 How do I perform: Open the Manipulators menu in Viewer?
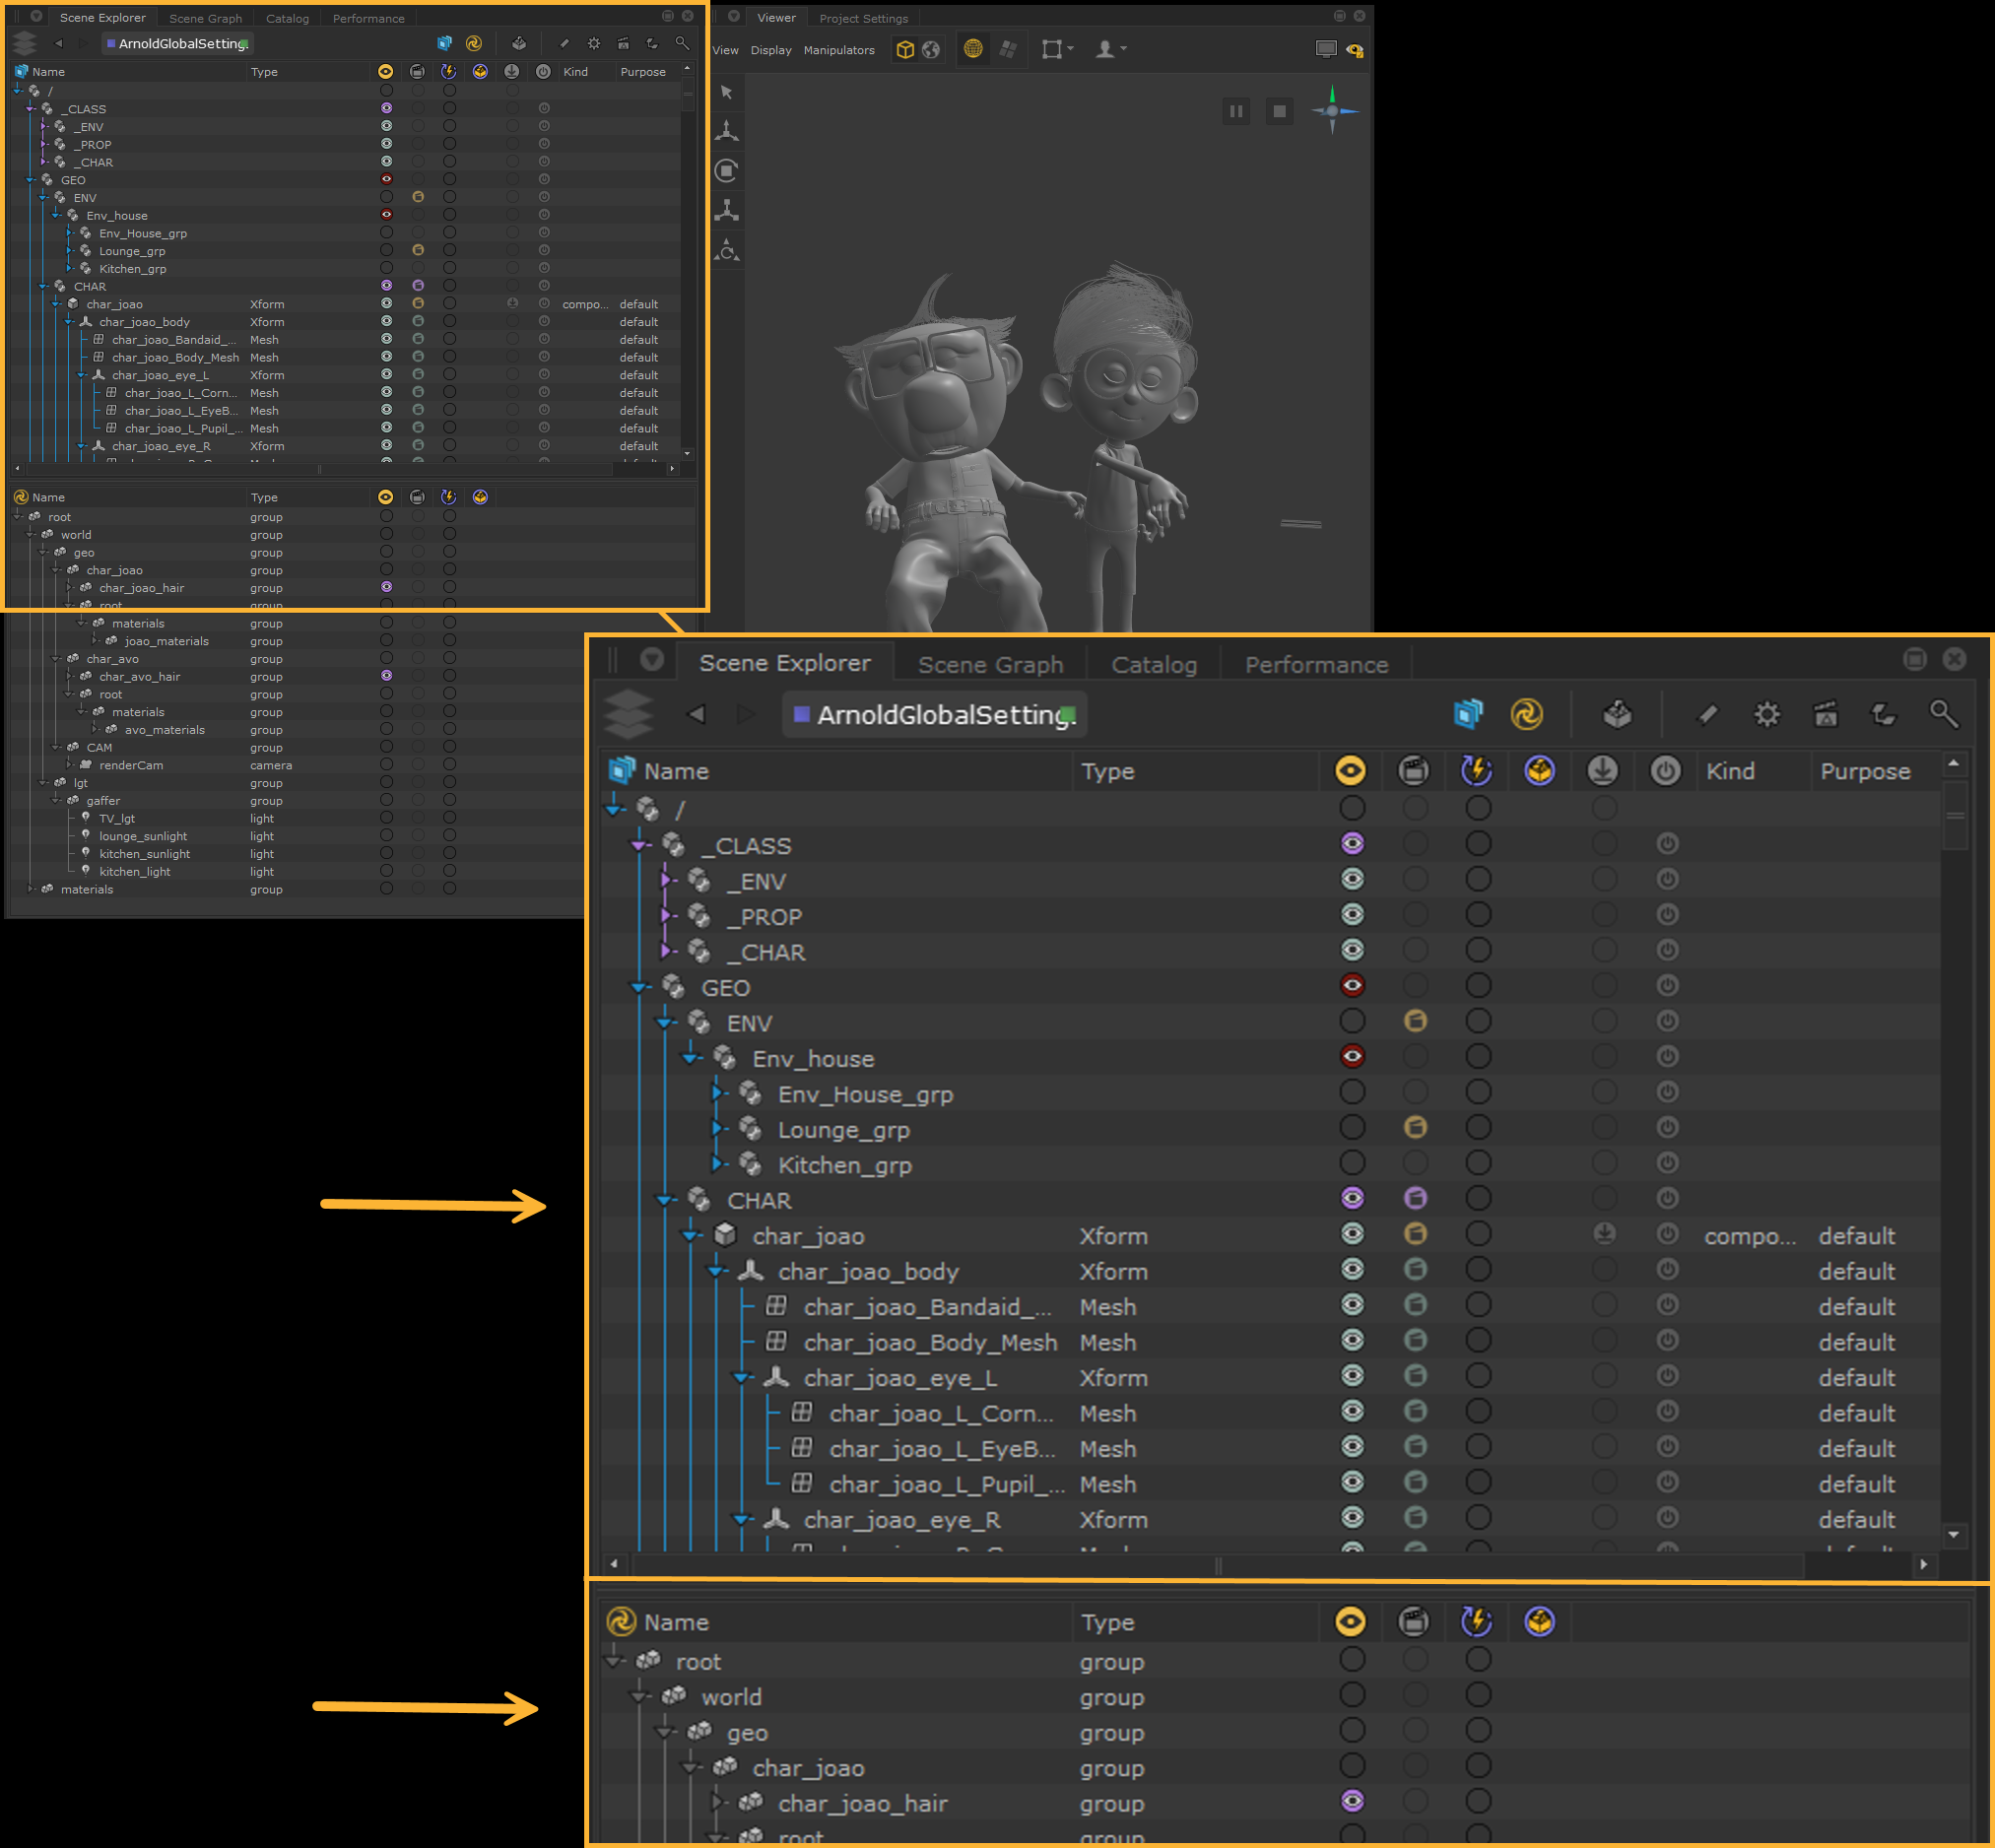tap(838, 50)
